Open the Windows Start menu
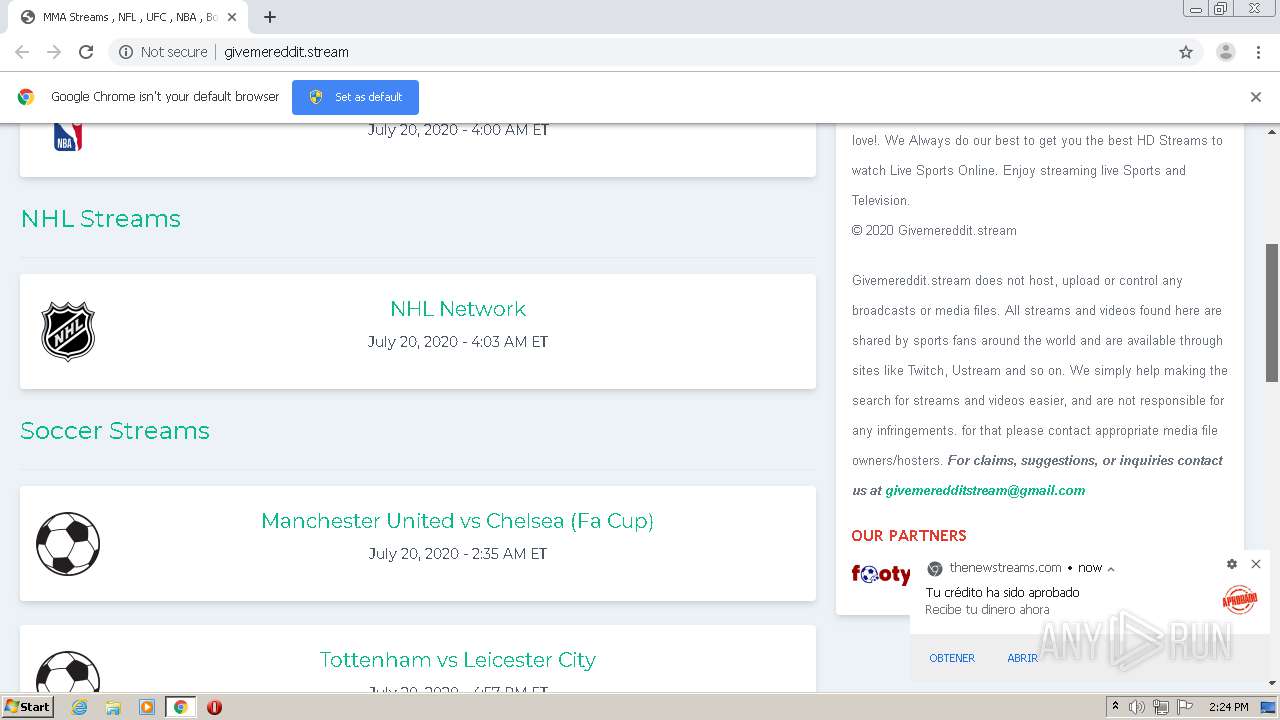This screenshot has height=720, width=1280. [27, 707]
